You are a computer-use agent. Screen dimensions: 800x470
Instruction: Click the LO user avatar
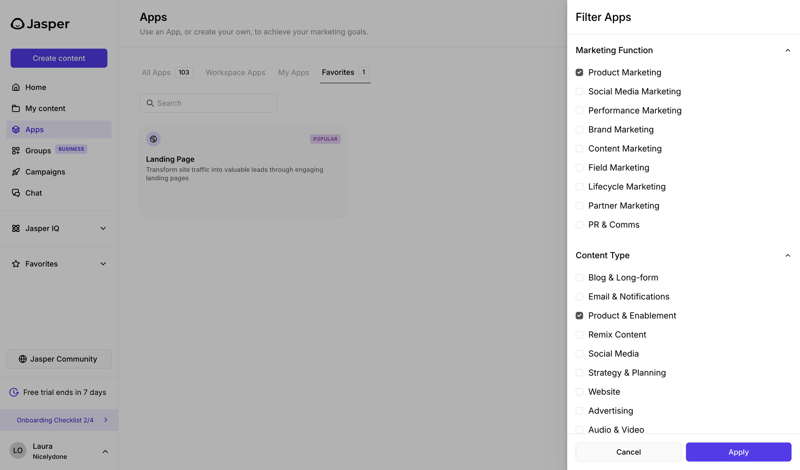click(x=18, y=451)
